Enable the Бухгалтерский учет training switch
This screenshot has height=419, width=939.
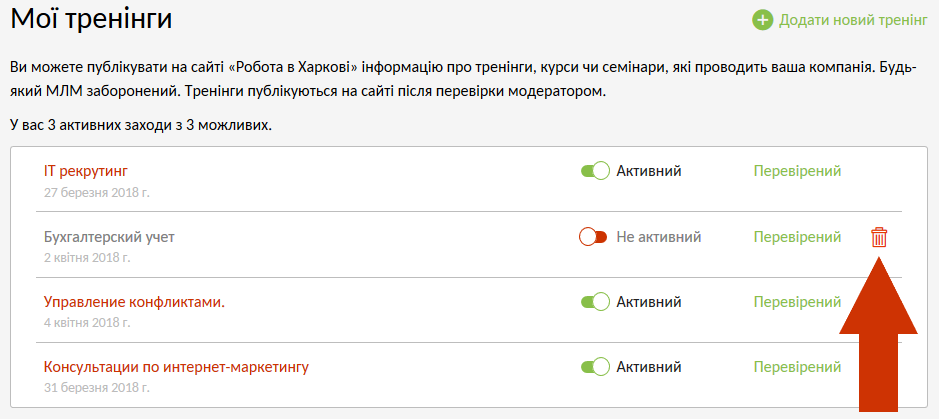594,237
